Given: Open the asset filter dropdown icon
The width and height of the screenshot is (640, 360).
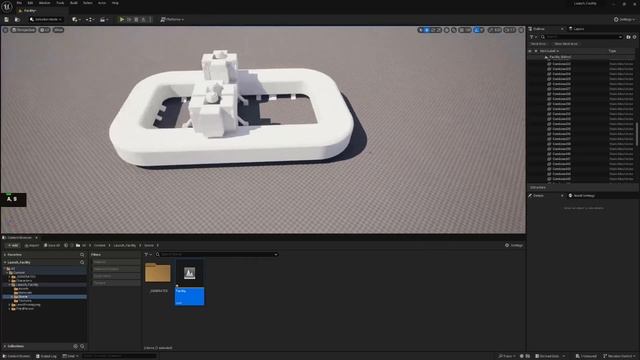Looking at the screenshot, I should point(147,255).
